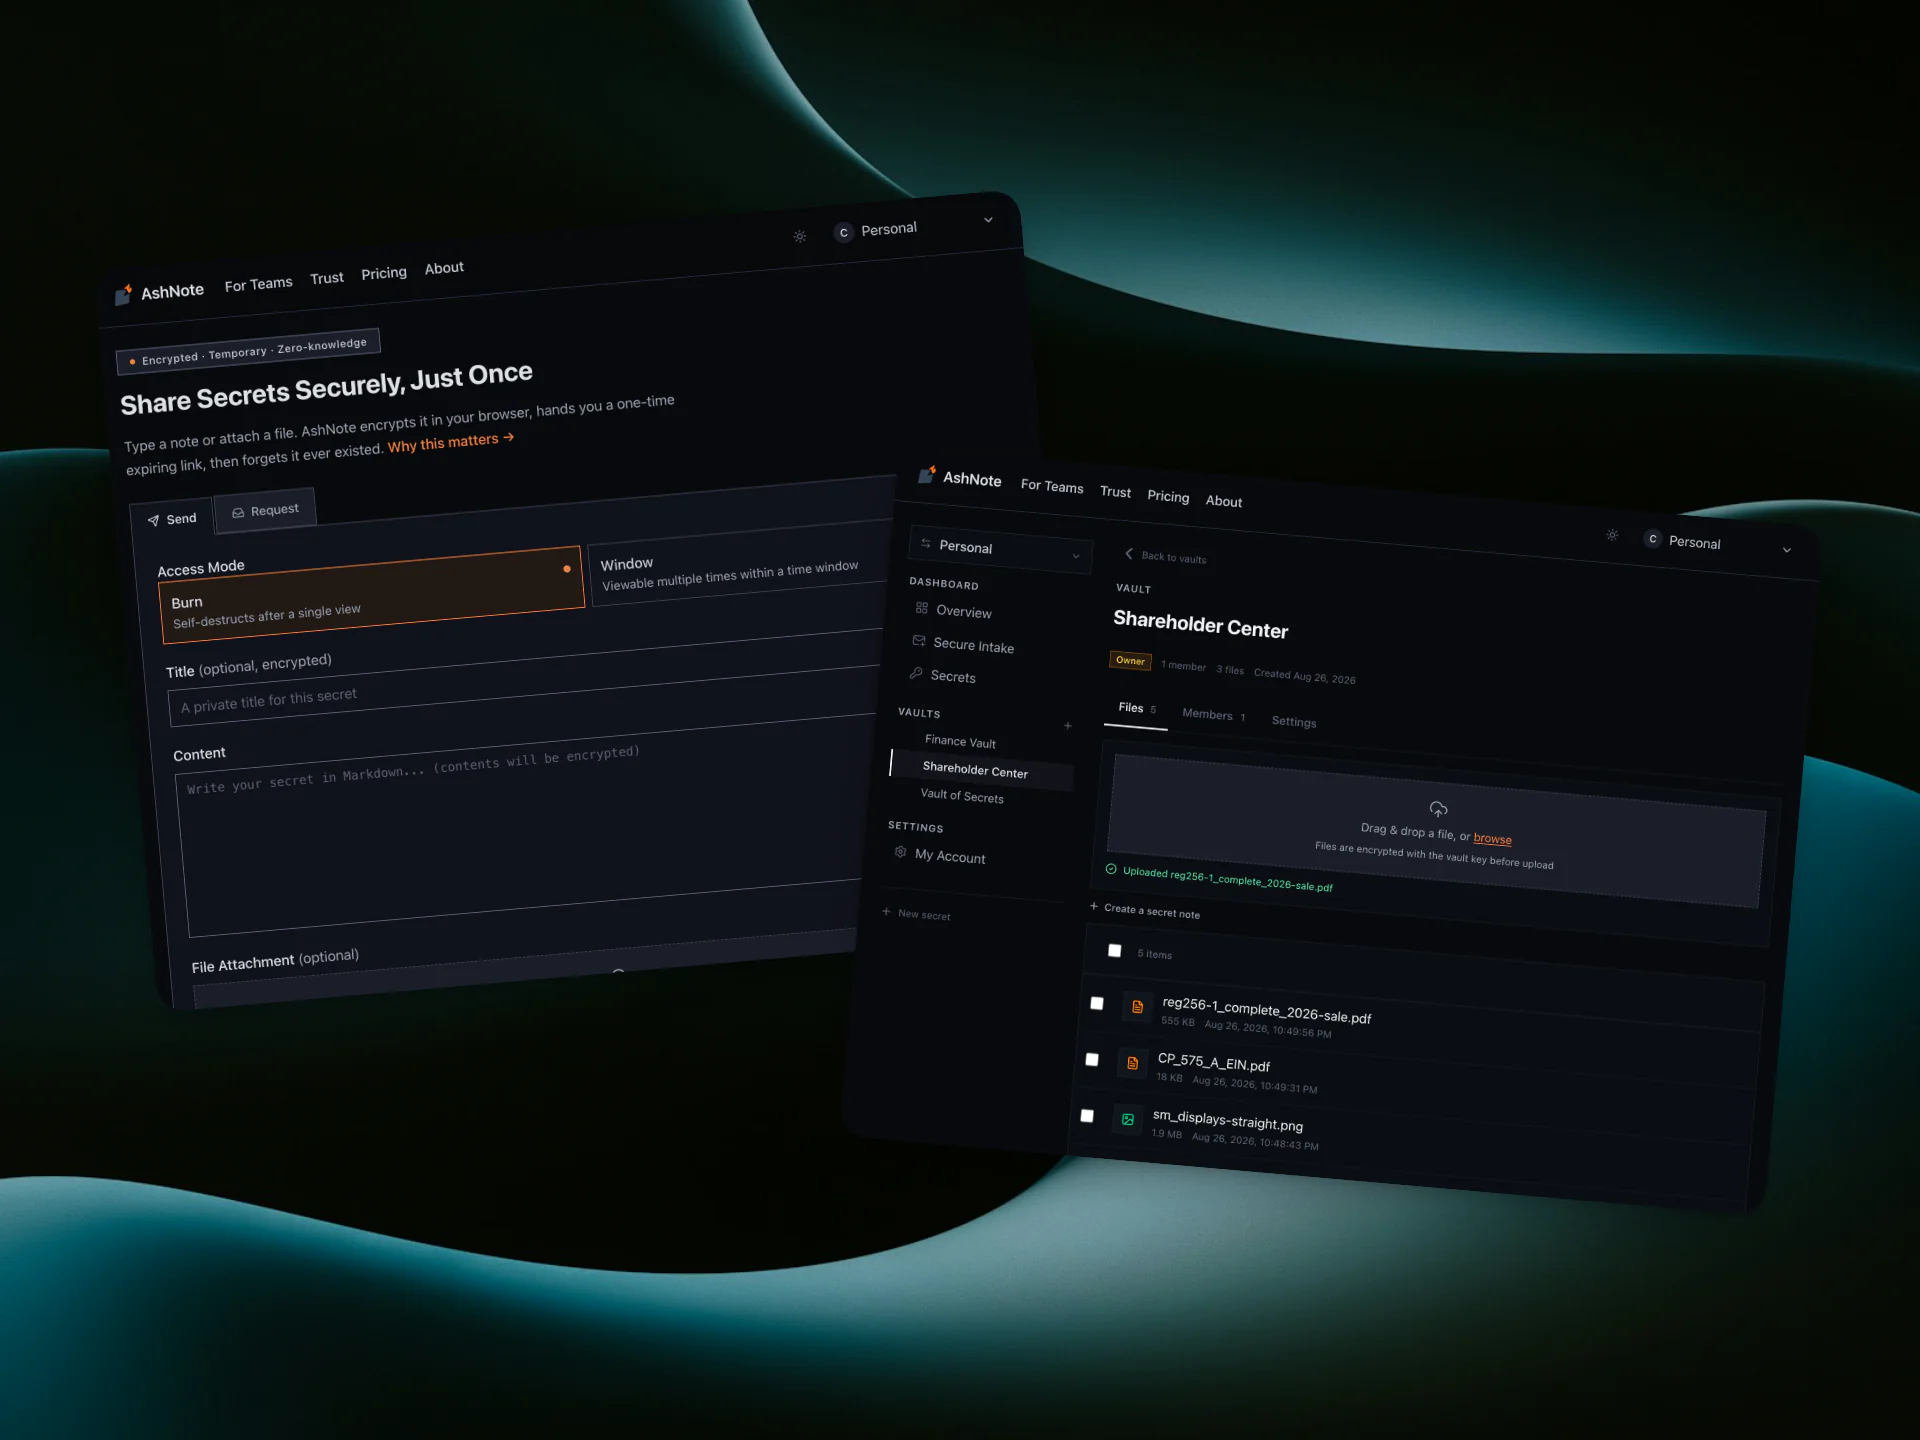Click the paper plane icon on the Send tab
Image resolution: width=1920 pixels, height=1440 pixels.
(153, 521)
